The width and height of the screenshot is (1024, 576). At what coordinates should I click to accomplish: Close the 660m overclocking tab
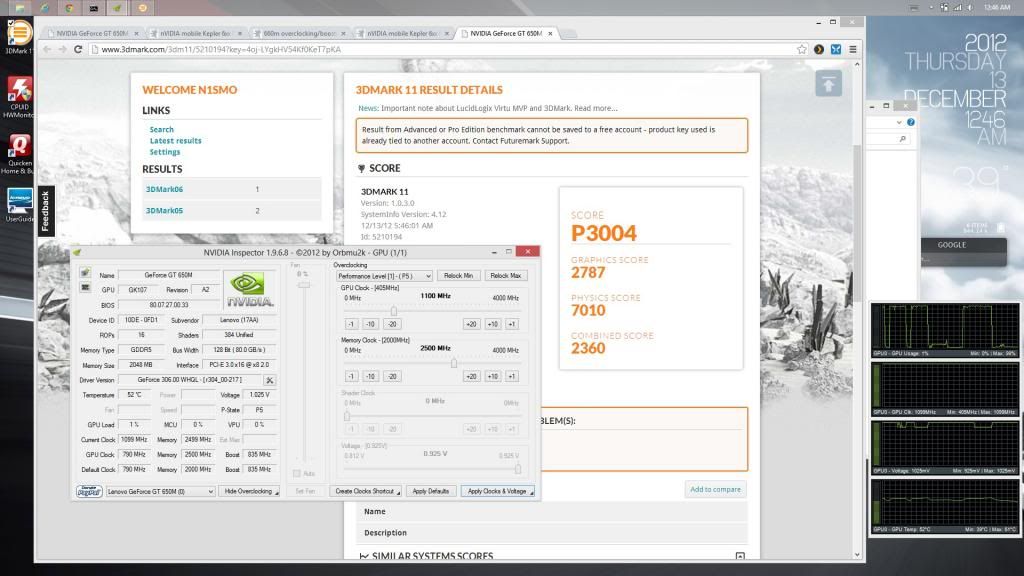(343, 33)
